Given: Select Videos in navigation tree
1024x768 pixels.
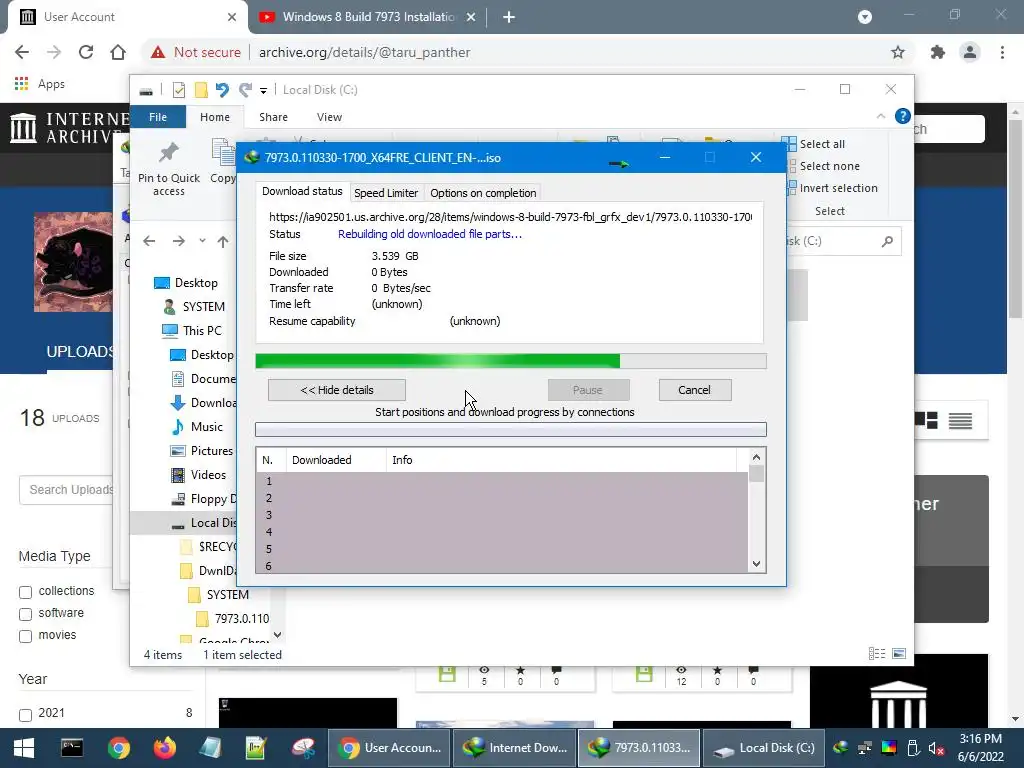Looking at the screenshot, I should point(198,475).
